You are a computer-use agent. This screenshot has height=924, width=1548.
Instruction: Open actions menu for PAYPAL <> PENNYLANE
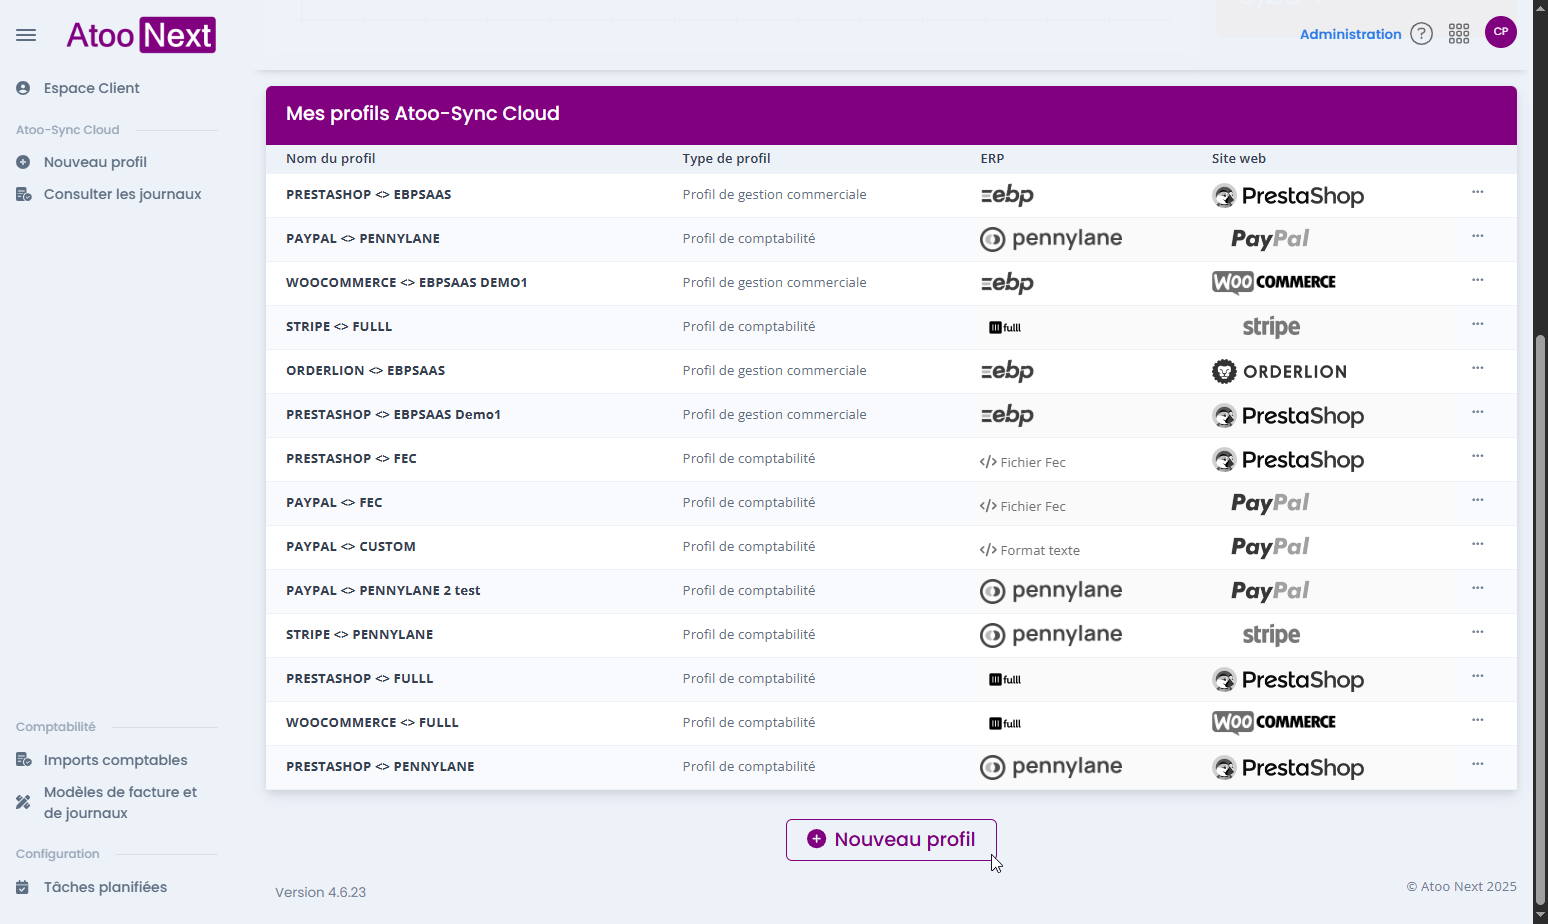(x=1477, y=236)
